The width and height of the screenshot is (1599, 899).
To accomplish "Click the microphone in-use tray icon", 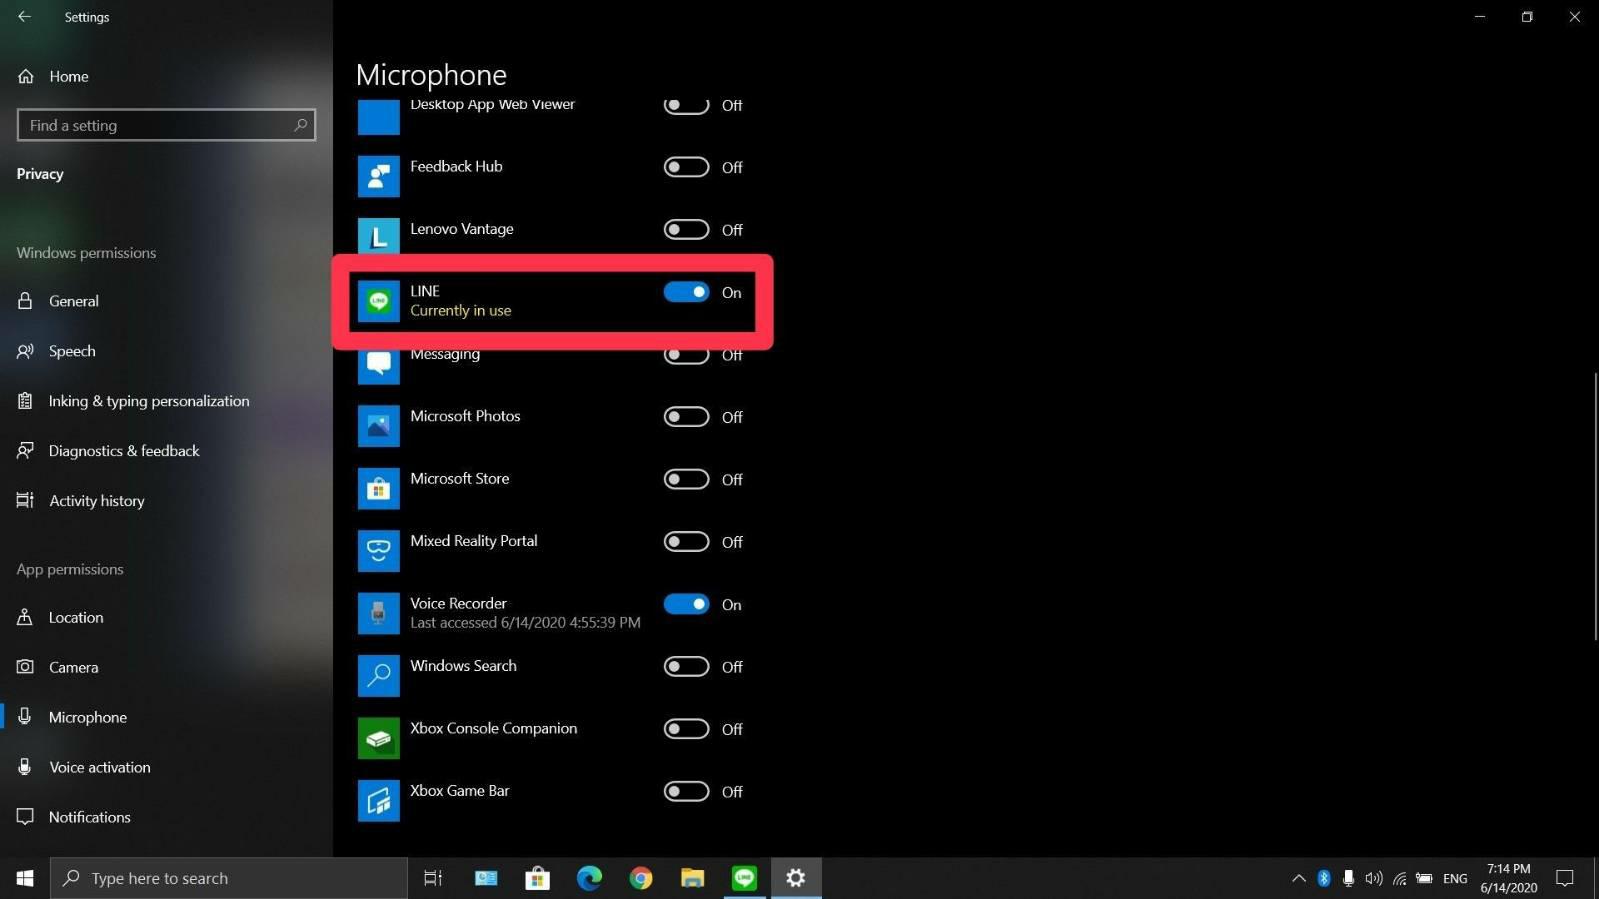I will tap(1348, 878).
